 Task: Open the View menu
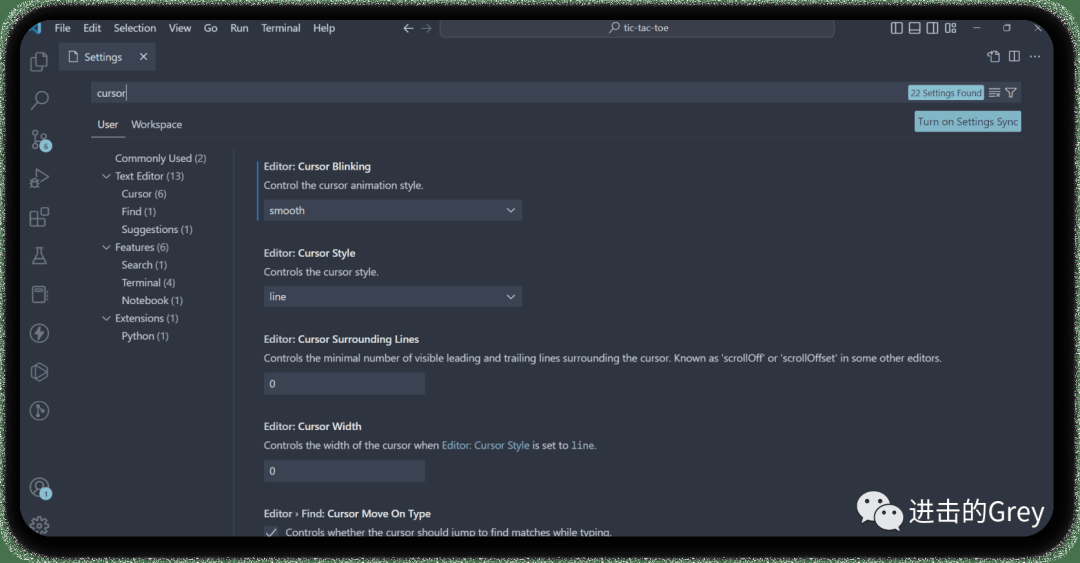pyautogui.click(x=180, y=28)
